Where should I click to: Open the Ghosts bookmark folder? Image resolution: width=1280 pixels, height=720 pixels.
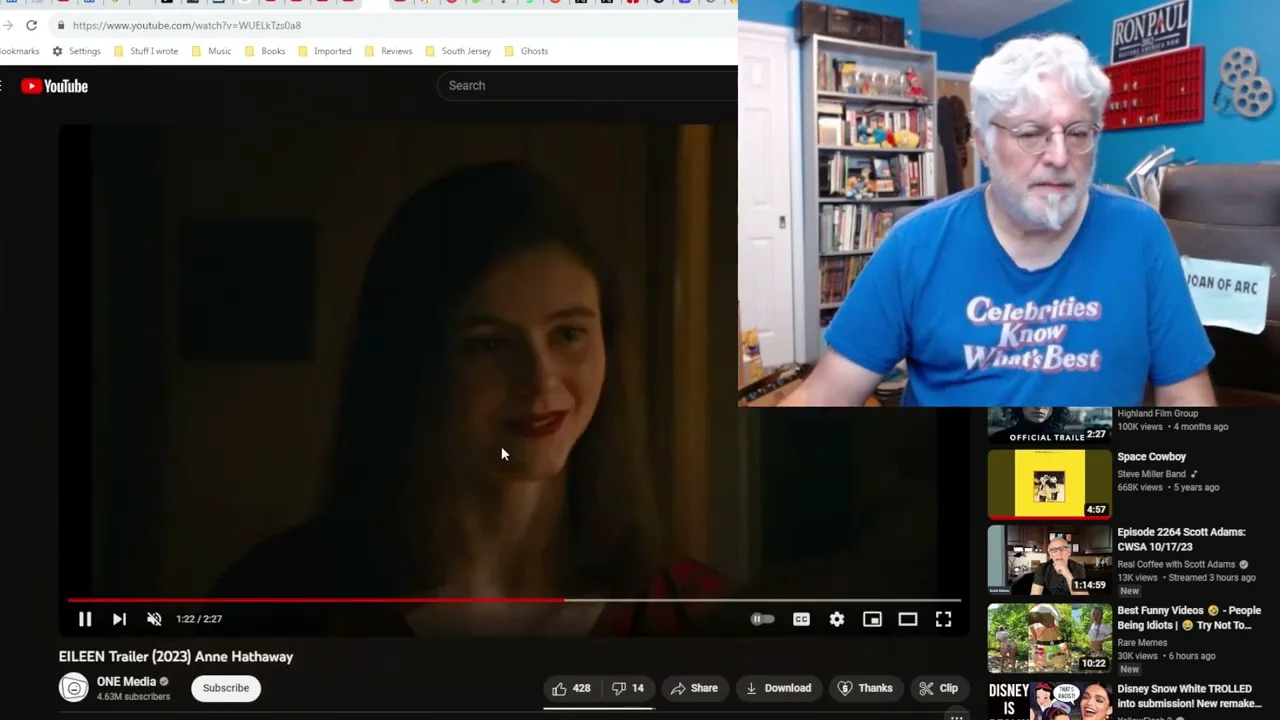coord(526,51)
